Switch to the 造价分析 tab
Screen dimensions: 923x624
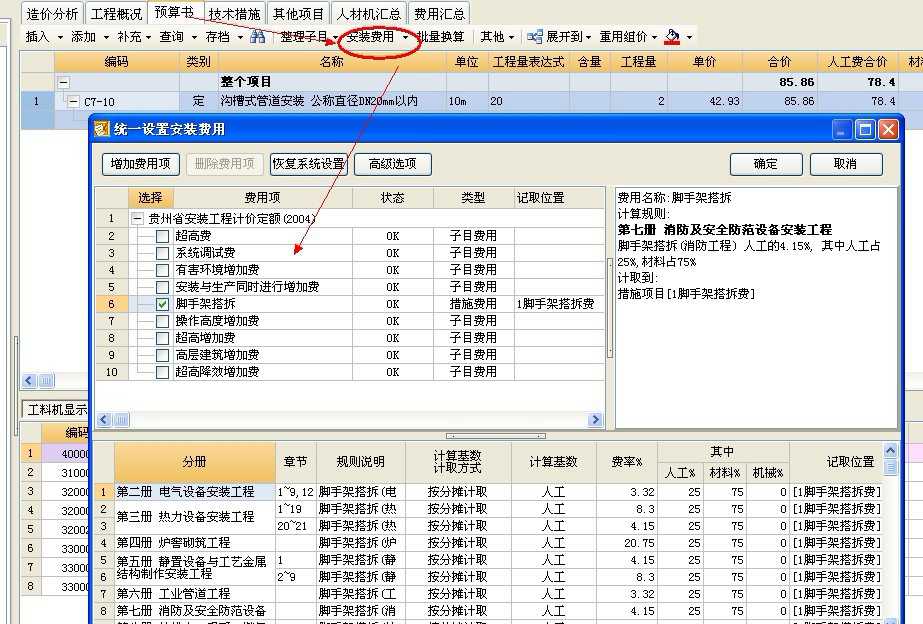click(52, 14)
